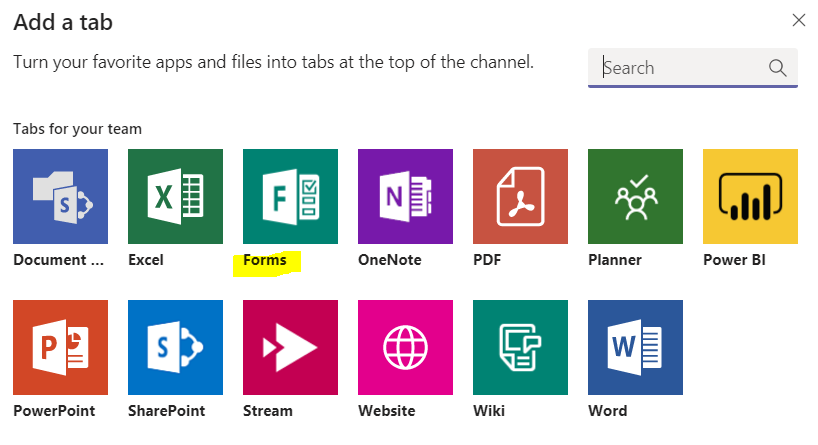
Task: Click the magnifier search icon
Action: click(x=777, y=68)
